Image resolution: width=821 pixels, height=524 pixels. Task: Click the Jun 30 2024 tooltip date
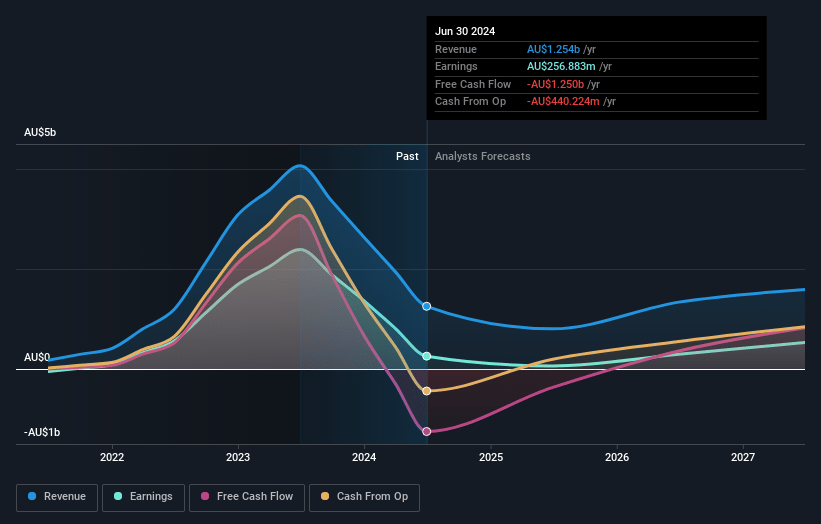pos(465,31)
